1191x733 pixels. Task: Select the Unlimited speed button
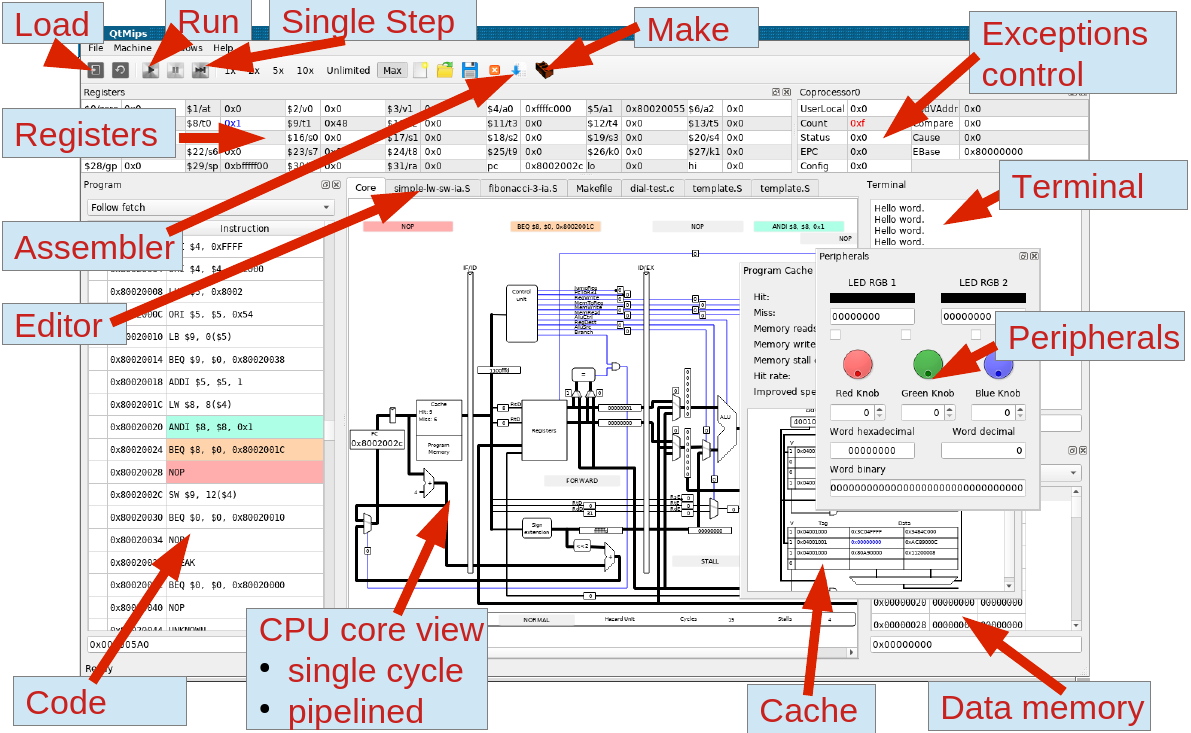(x=348, y=71)
